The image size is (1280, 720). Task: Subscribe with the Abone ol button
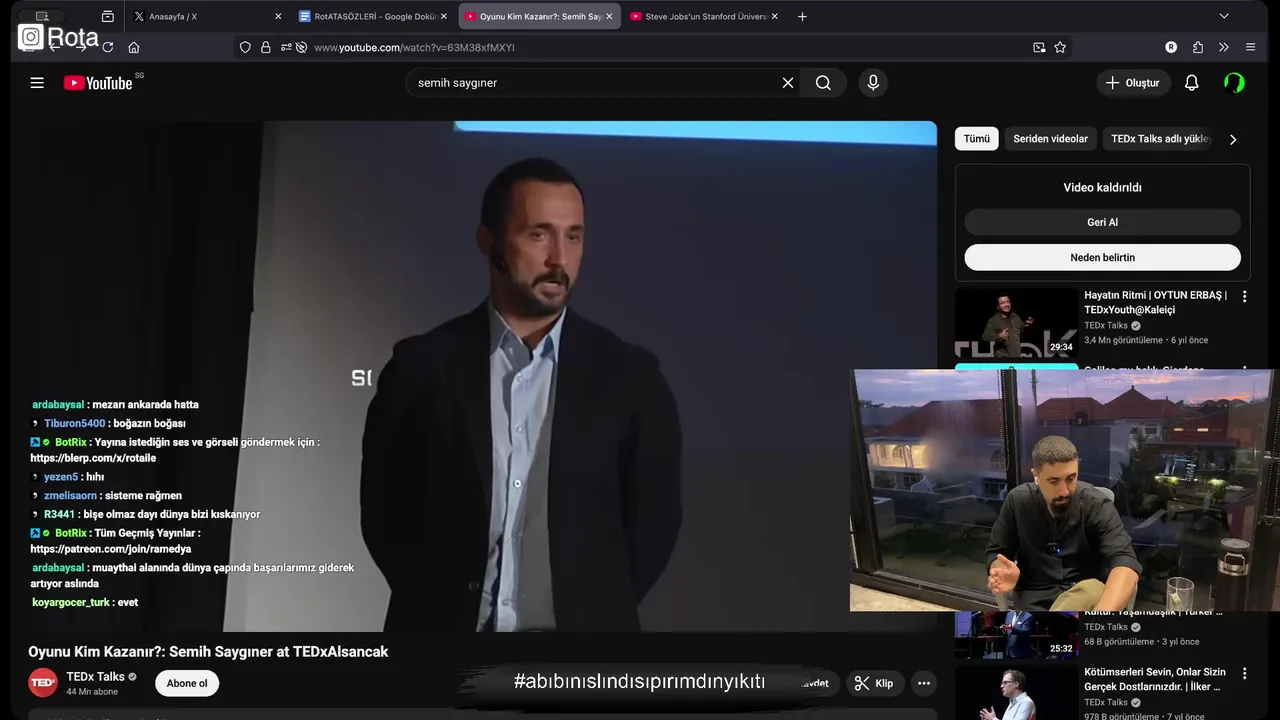(x=187, y=684)
